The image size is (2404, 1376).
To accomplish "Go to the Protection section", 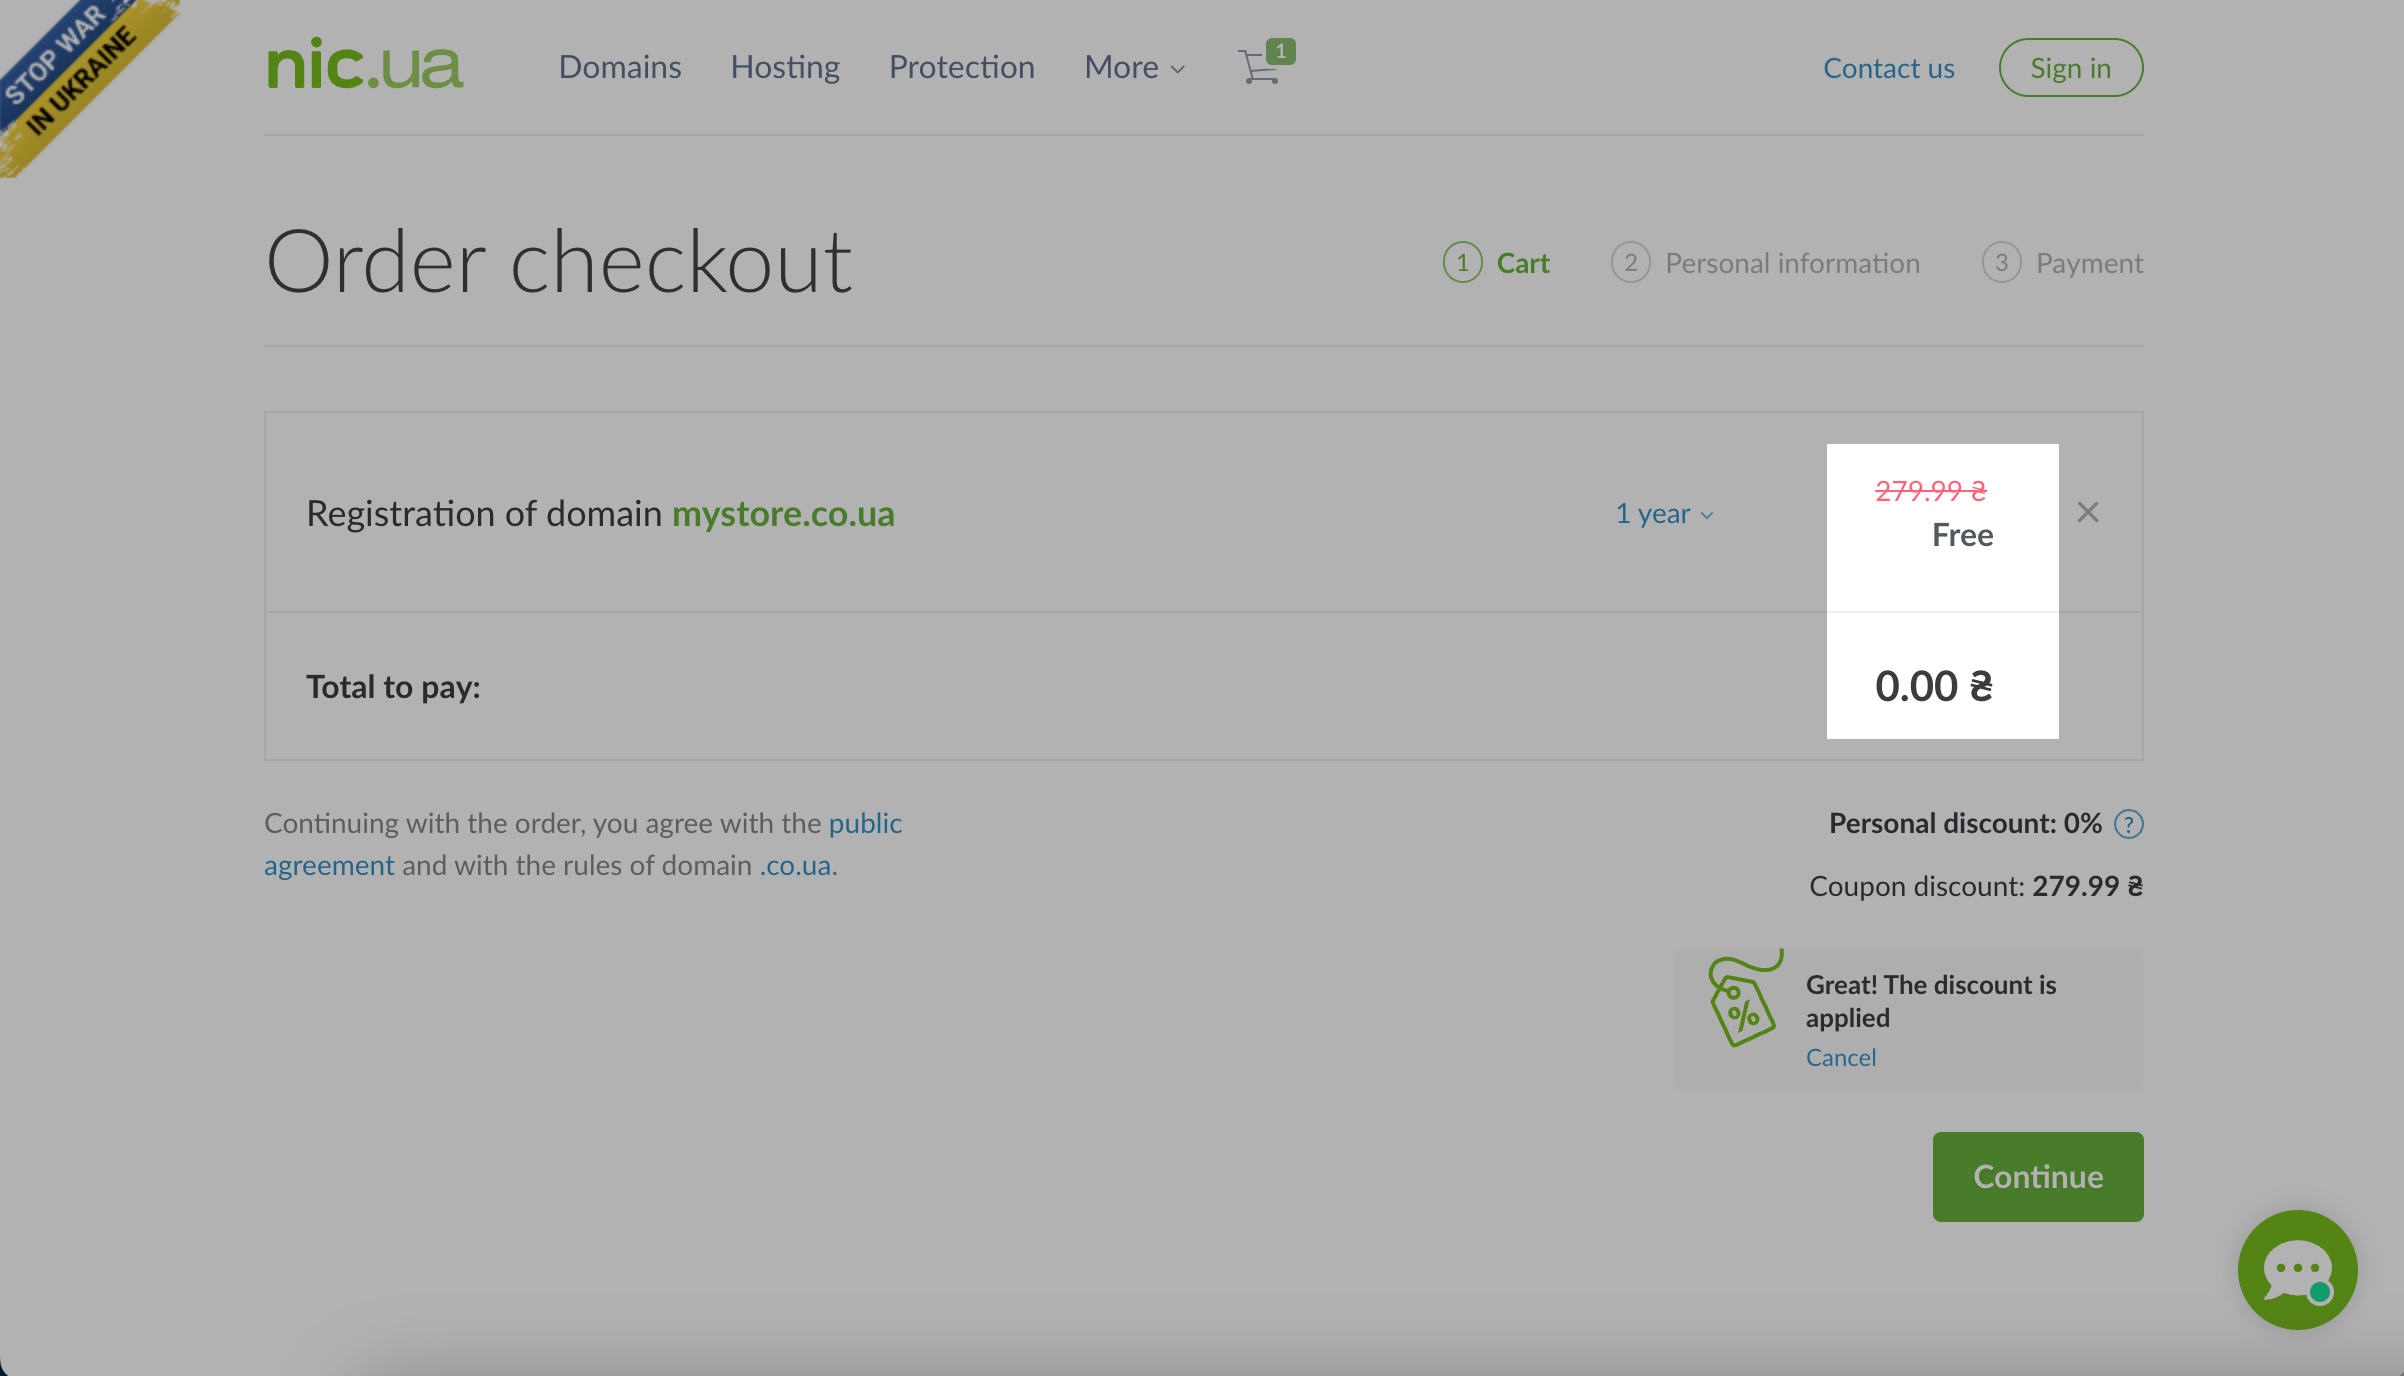I will pos(961,67).
